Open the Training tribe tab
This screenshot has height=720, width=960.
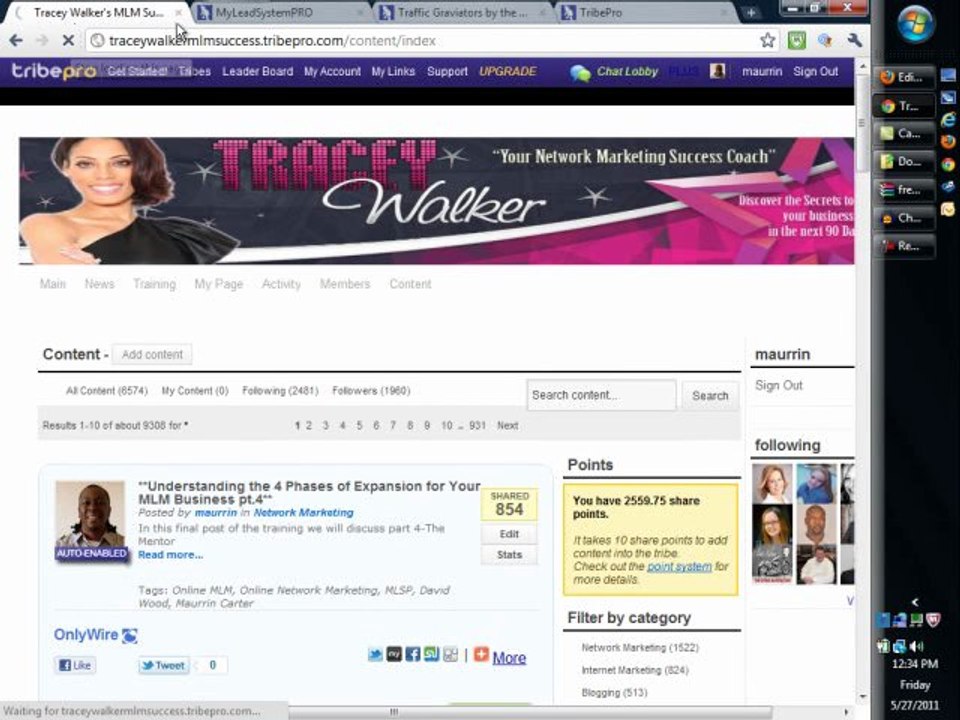pyautogui.click(x=154, y=284)
